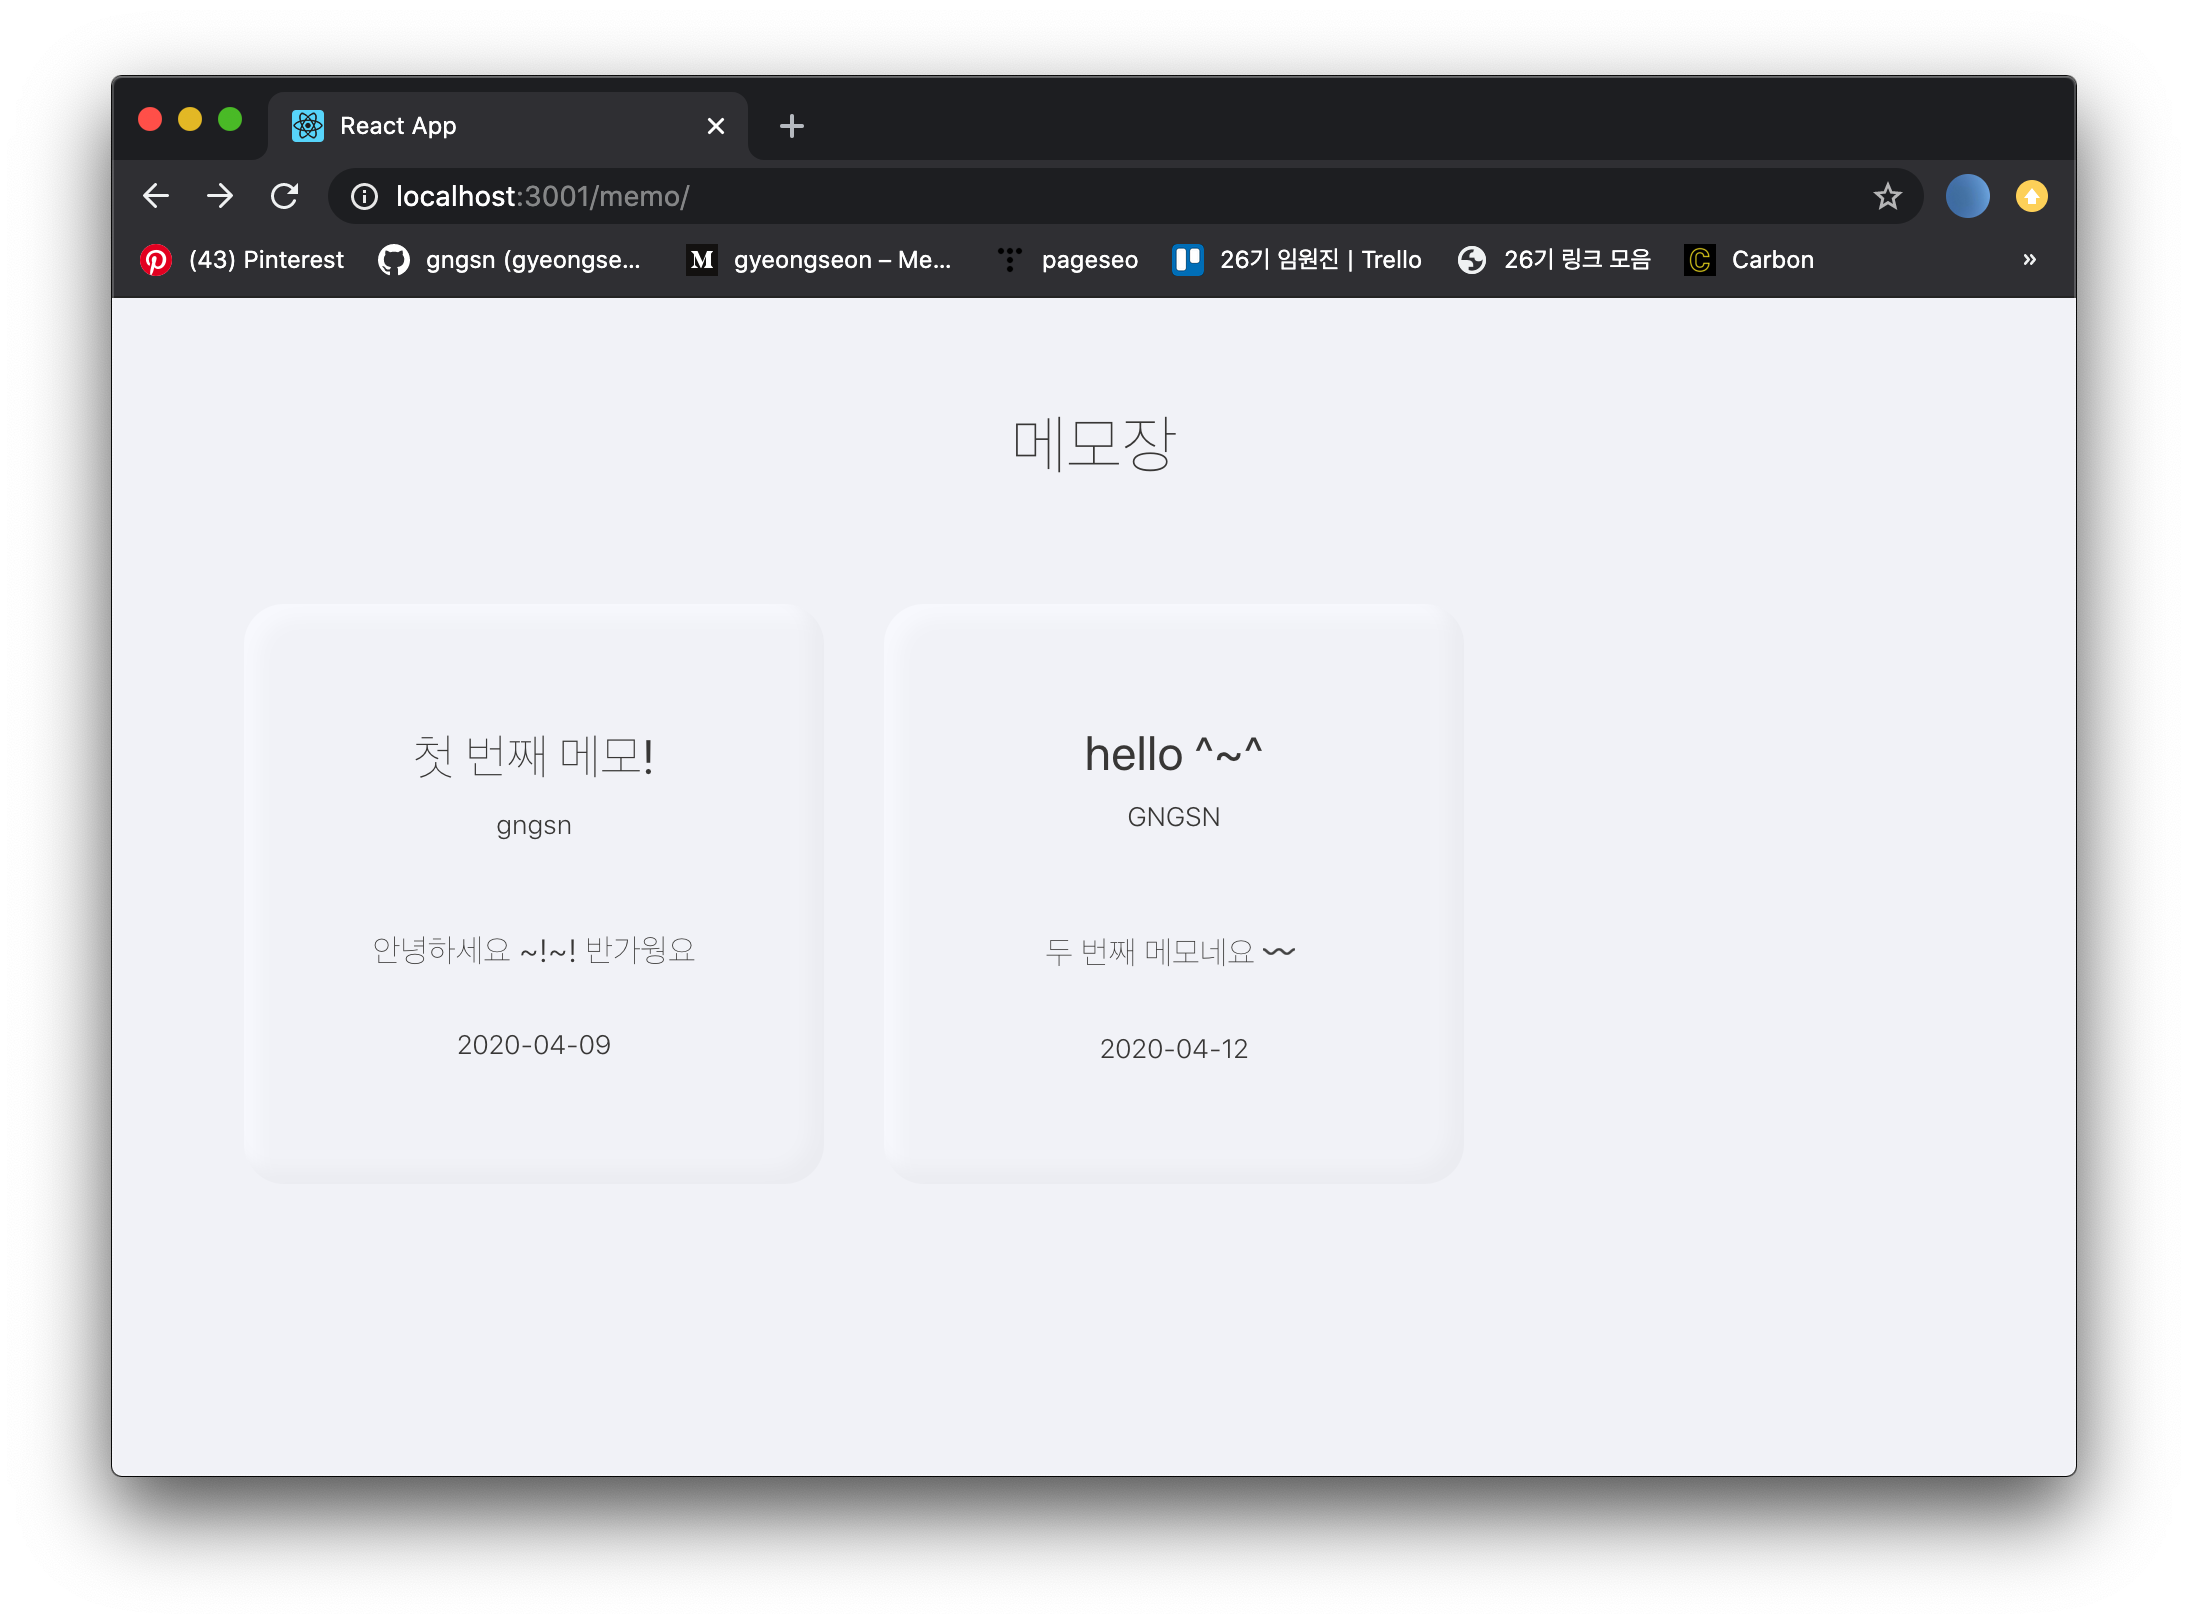Click the hello ^~^ memo card

1173,893
